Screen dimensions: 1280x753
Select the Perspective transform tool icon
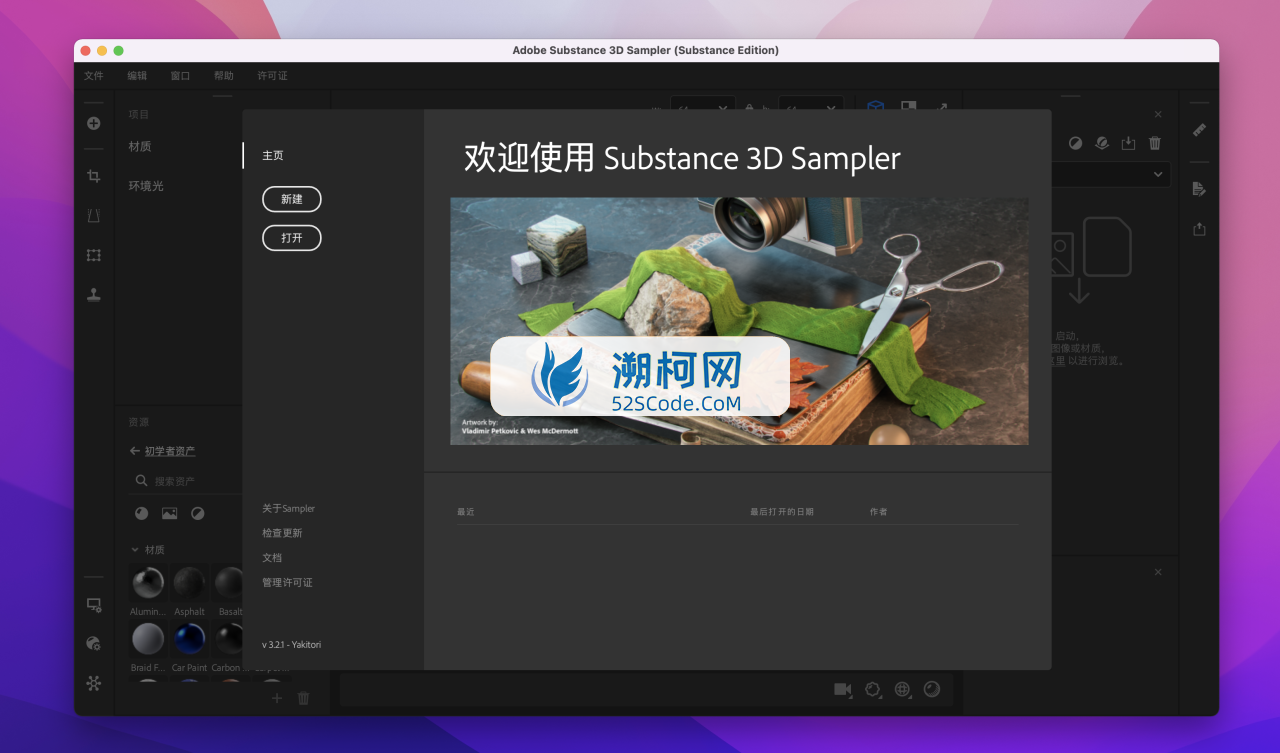coord(93,215)
